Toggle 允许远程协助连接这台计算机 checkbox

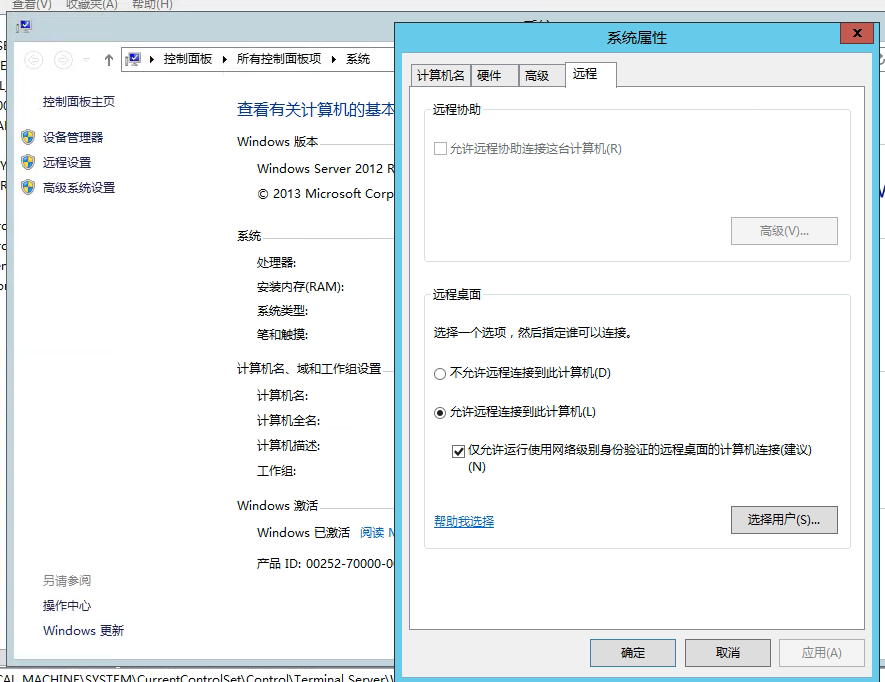440,148
